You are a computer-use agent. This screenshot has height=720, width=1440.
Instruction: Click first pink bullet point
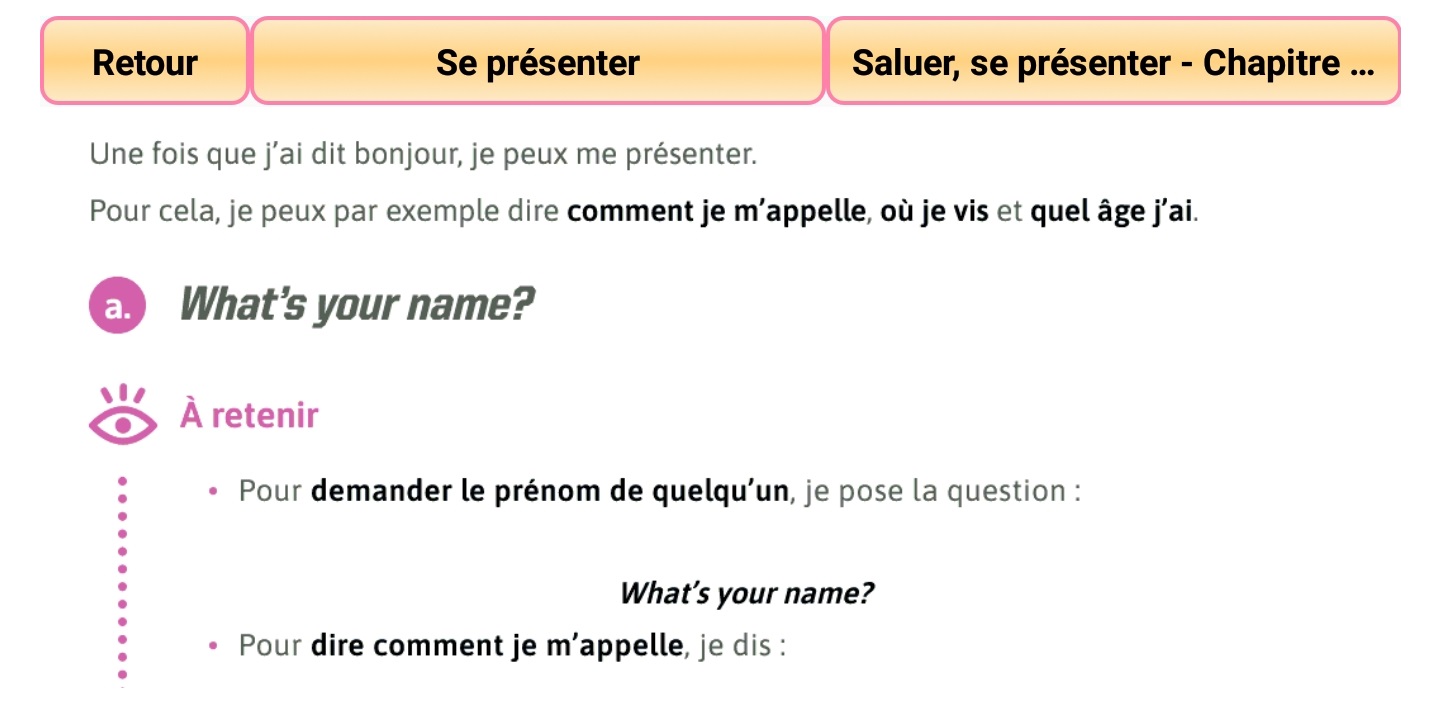213,492
